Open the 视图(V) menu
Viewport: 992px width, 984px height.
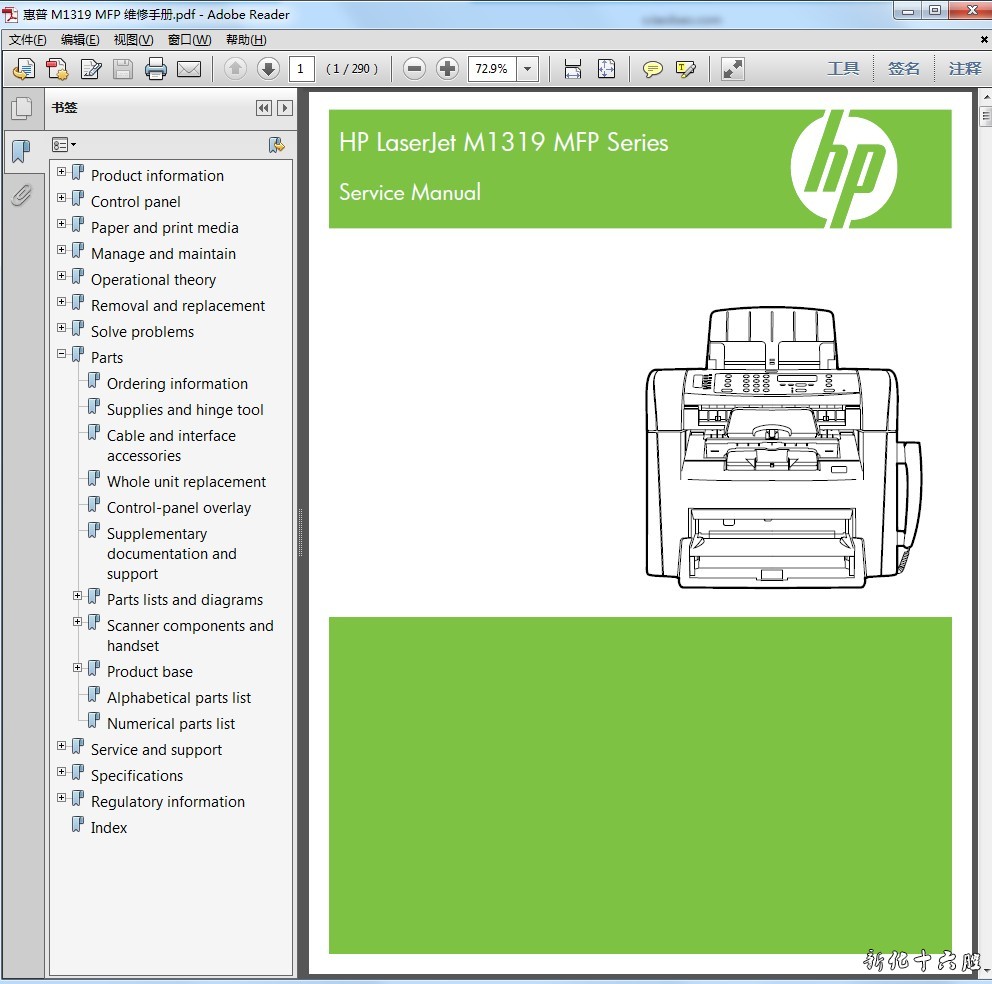pyautogui.click(x=133, y=40)
